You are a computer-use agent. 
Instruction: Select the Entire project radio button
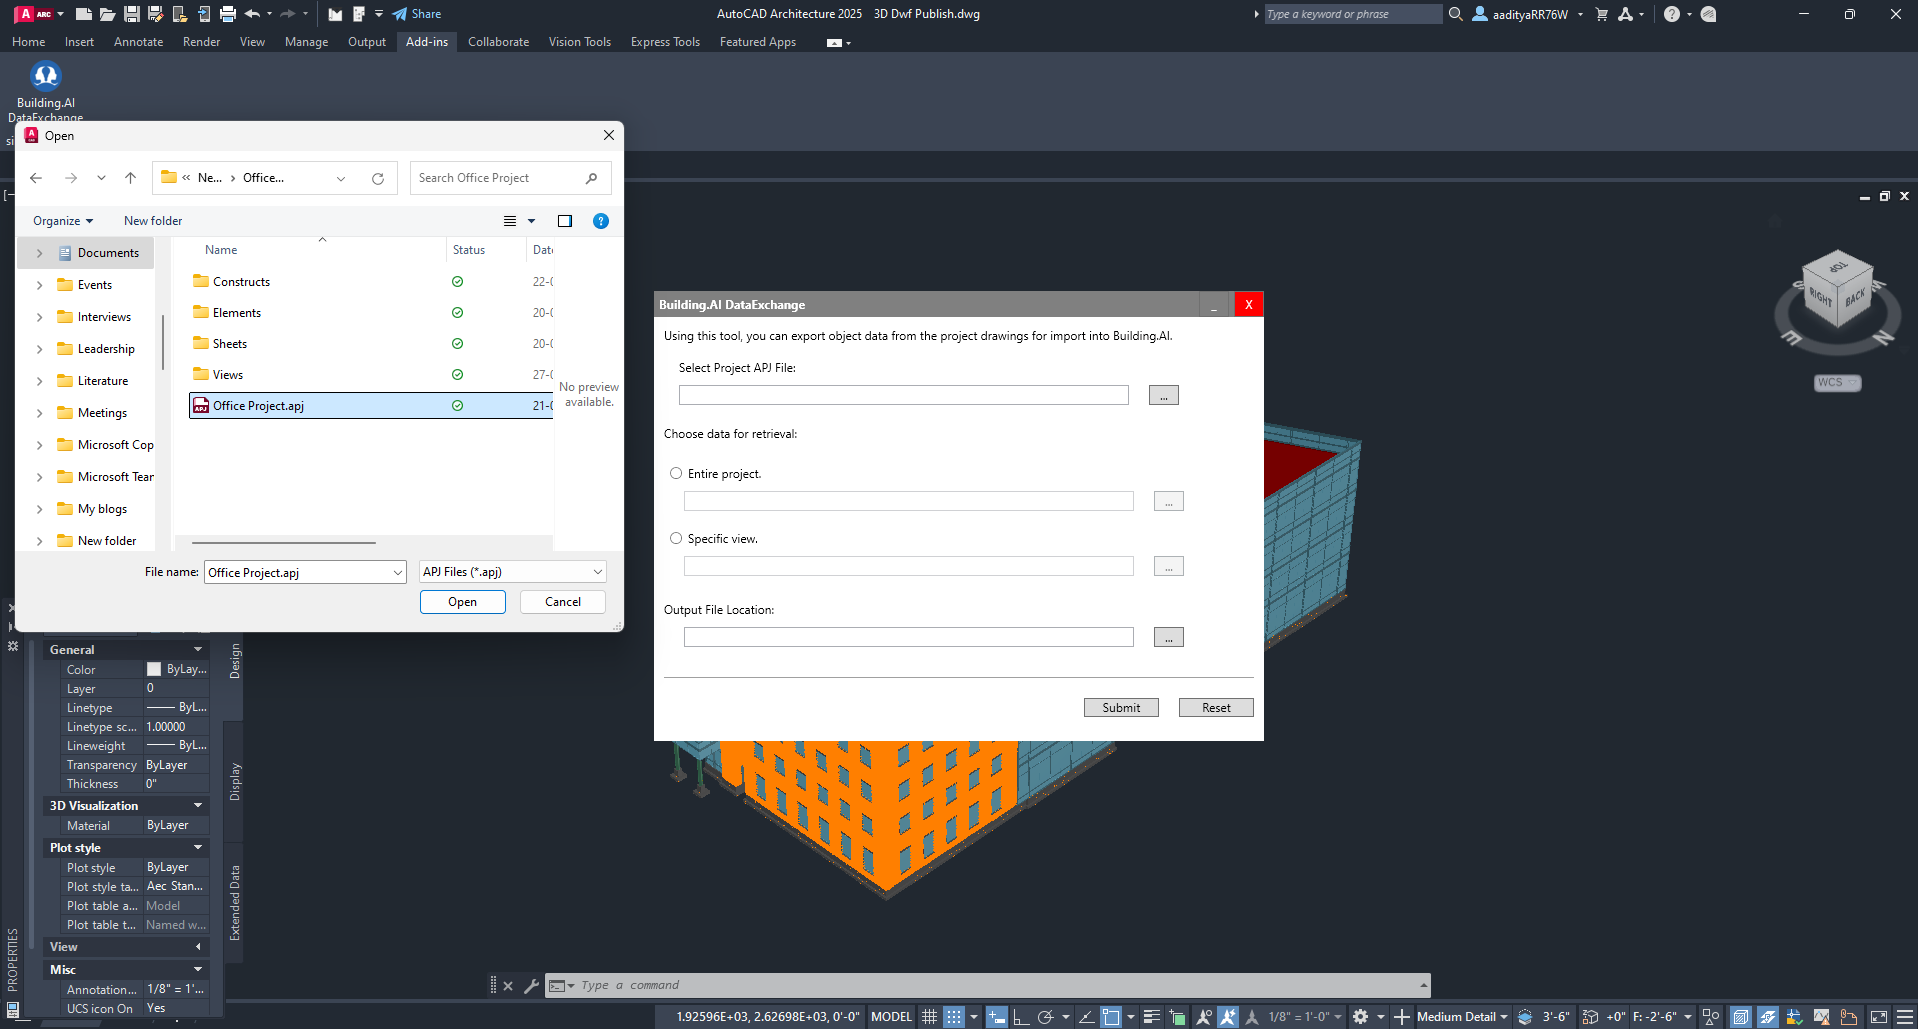(x=676, y=474)
